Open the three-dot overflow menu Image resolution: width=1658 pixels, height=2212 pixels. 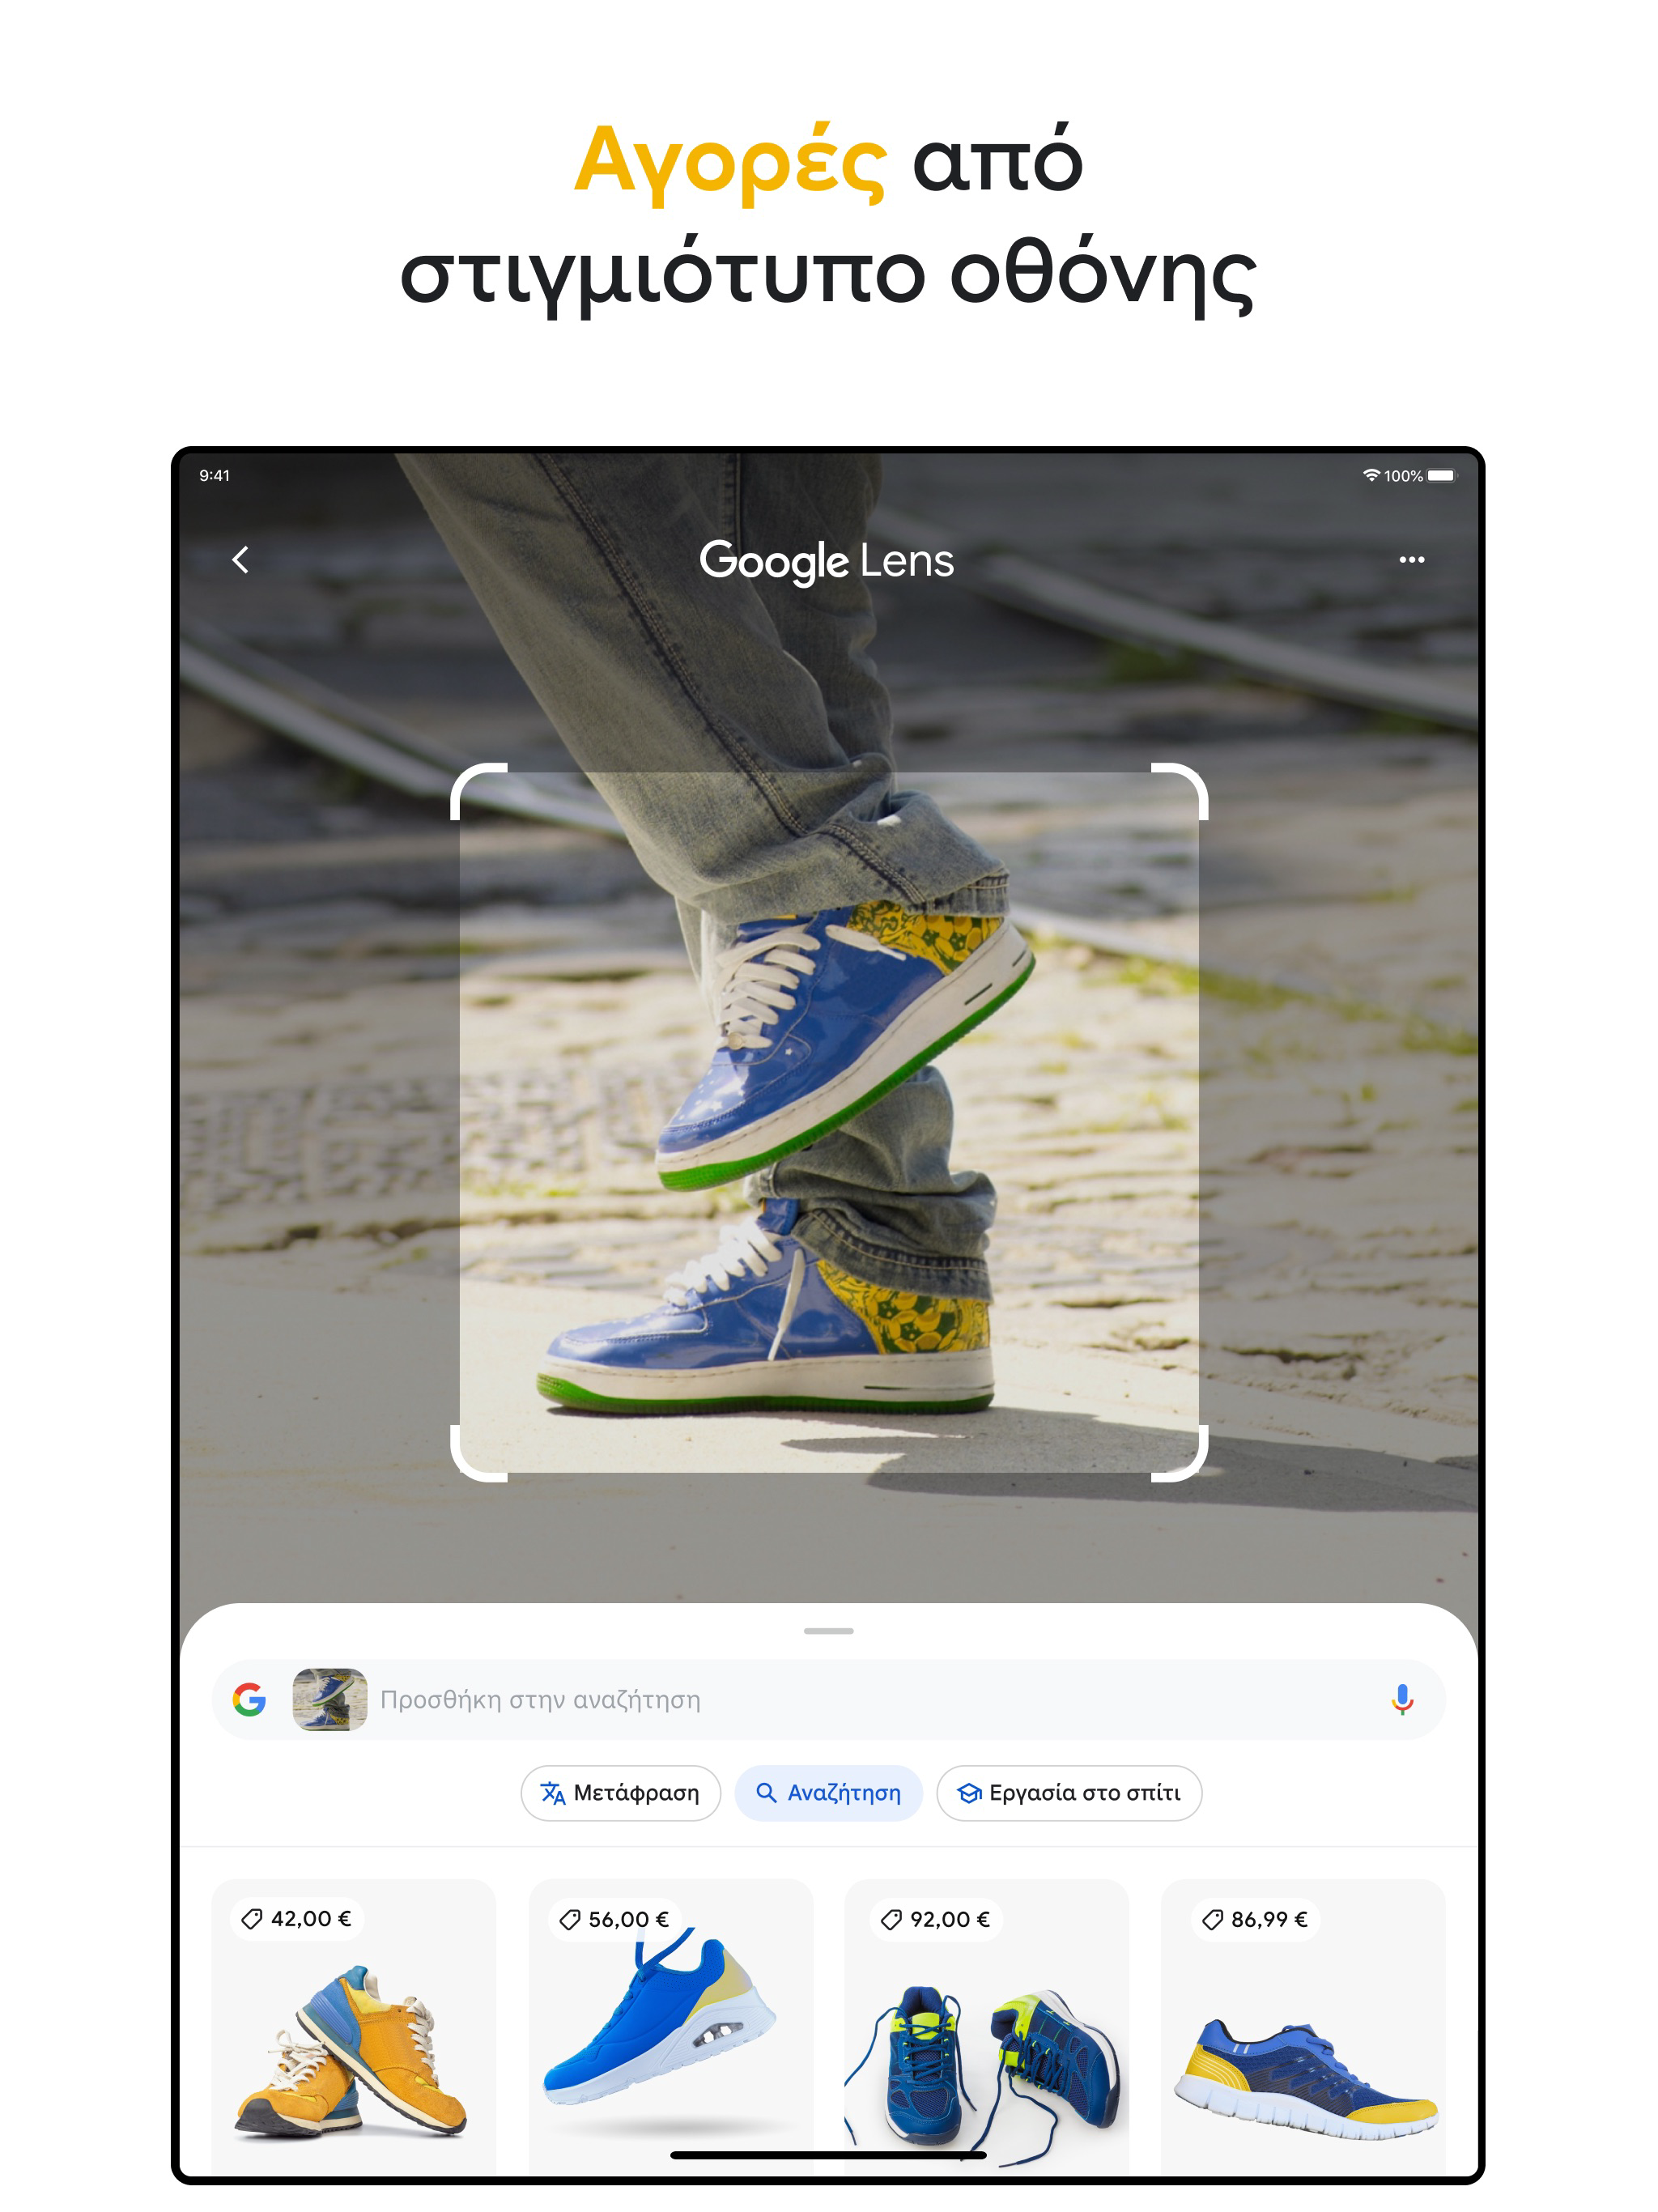(1413, 559)
